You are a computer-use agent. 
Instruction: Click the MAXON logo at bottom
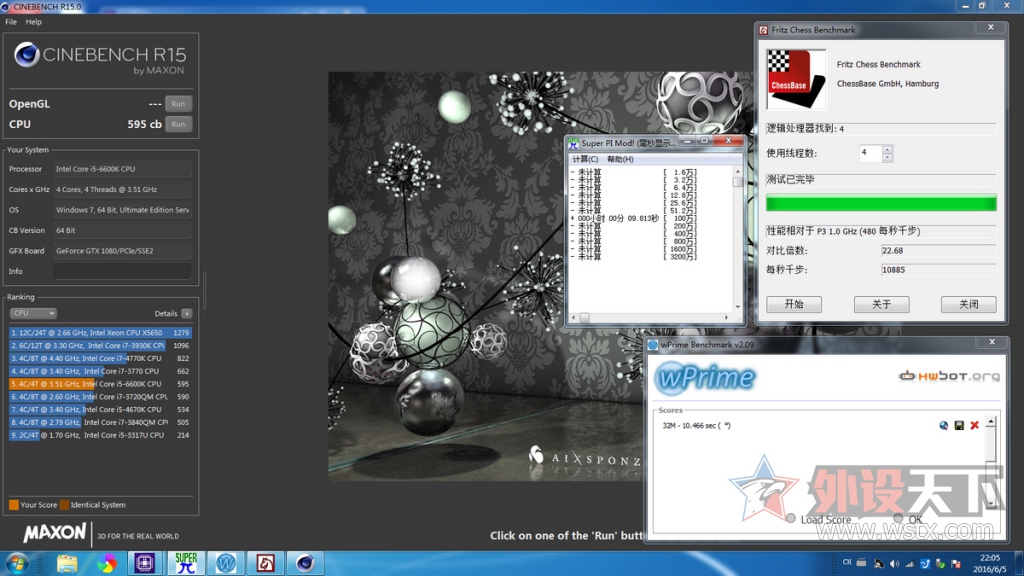point(55,533)
